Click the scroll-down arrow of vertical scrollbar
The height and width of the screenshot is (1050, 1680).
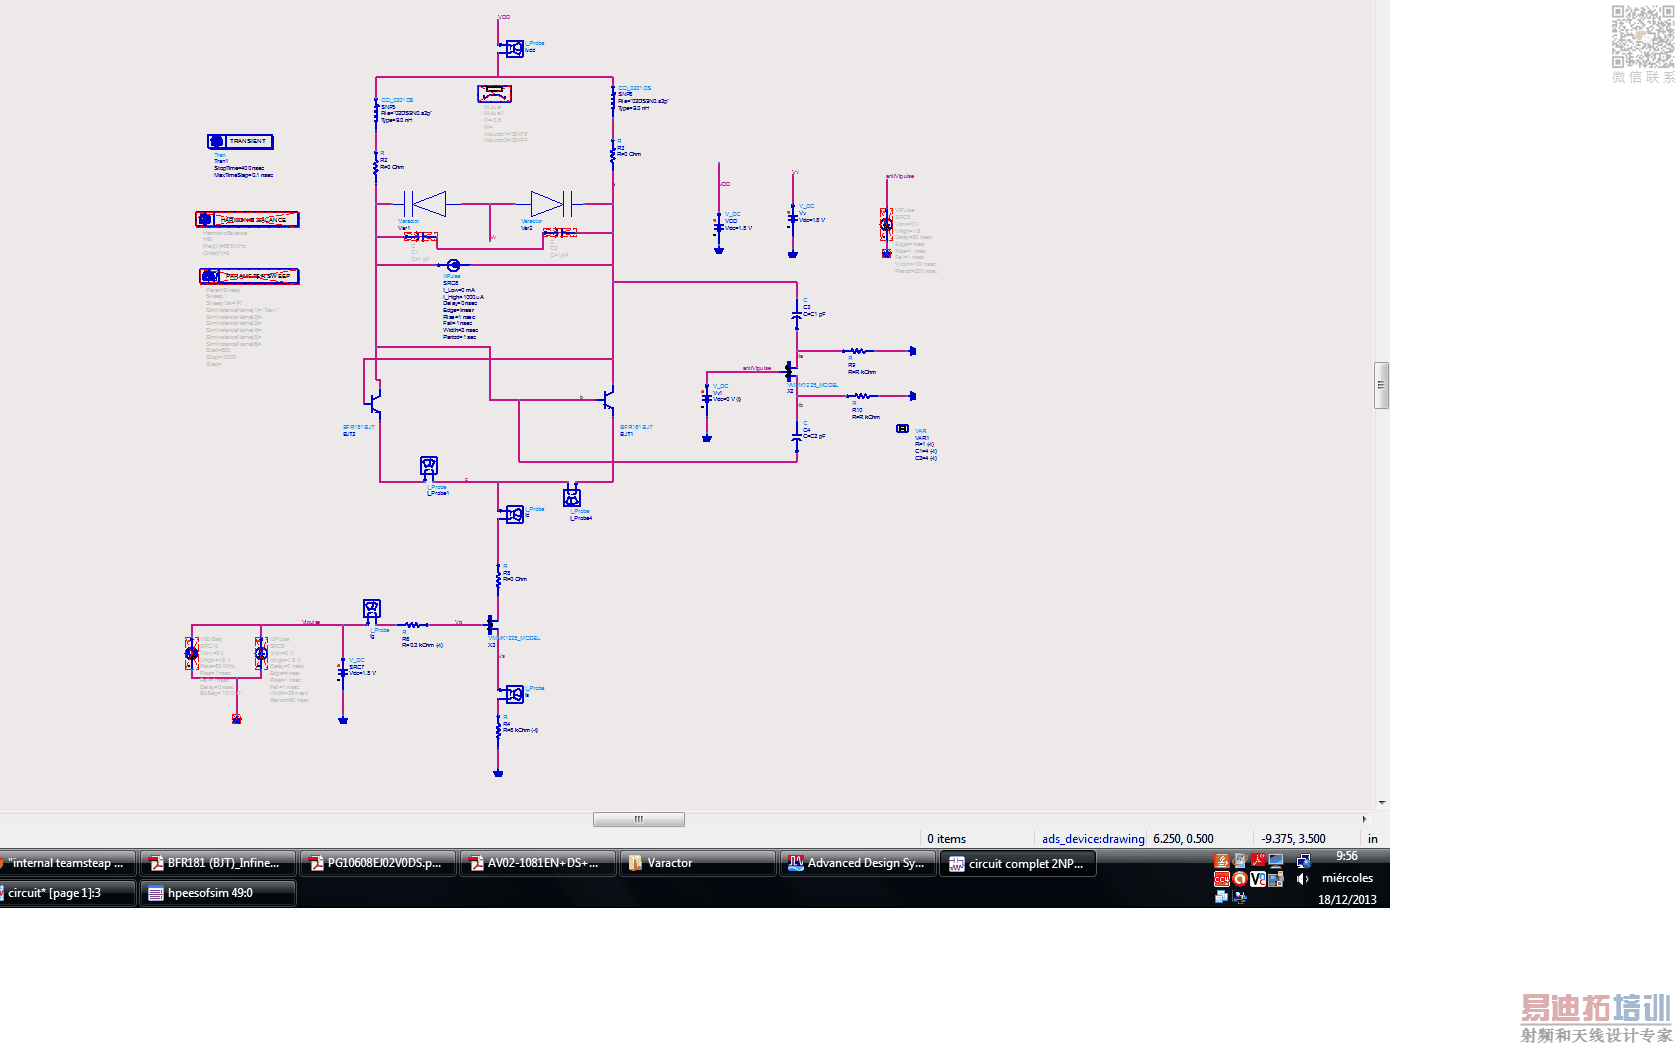coord(1382,802)
